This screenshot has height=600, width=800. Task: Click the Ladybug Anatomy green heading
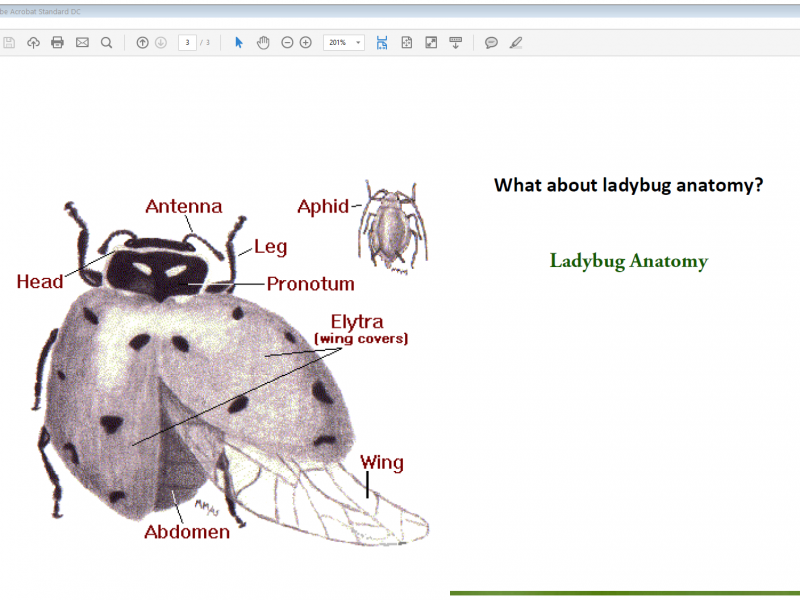[x=628, y=262]
